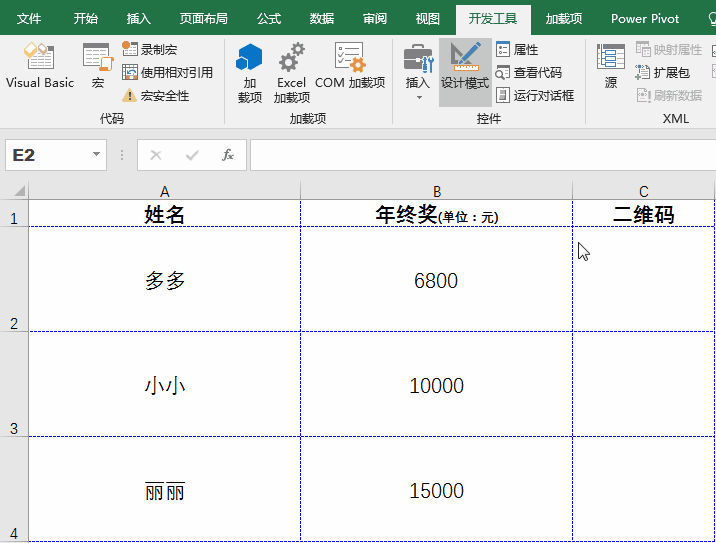The image size is (716, 543).
Task: Select column A header
Action: pos(164,191)
